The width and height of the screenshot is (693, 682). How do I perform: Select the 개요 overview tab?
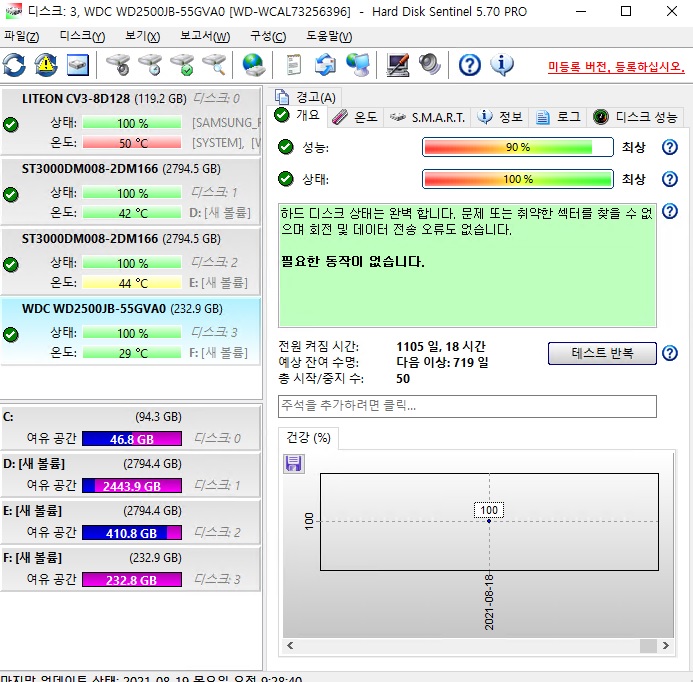tap(297, 116)
